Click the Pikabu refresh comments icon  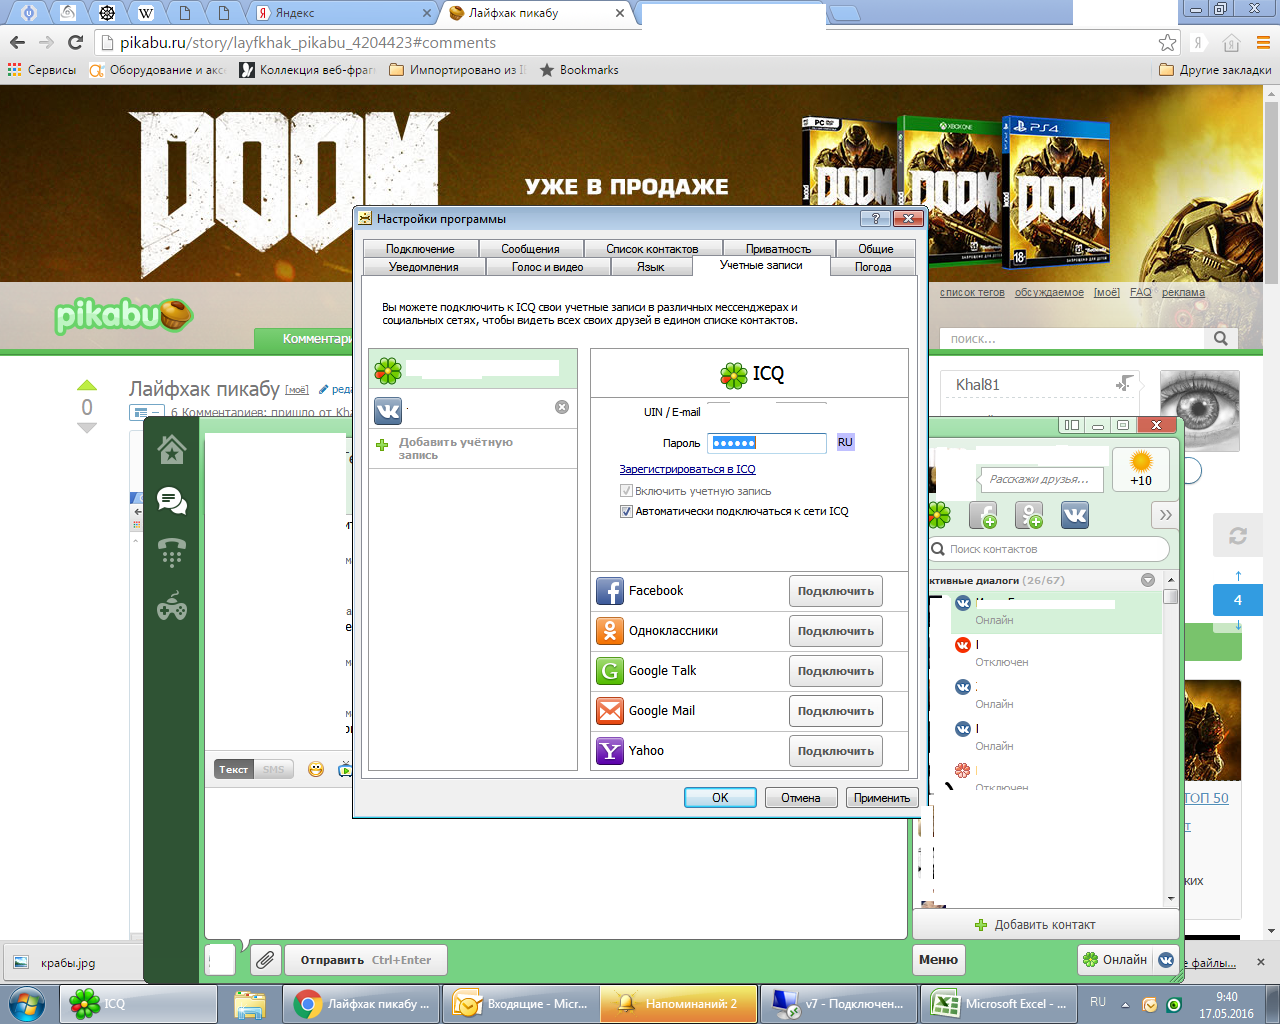1238,536
